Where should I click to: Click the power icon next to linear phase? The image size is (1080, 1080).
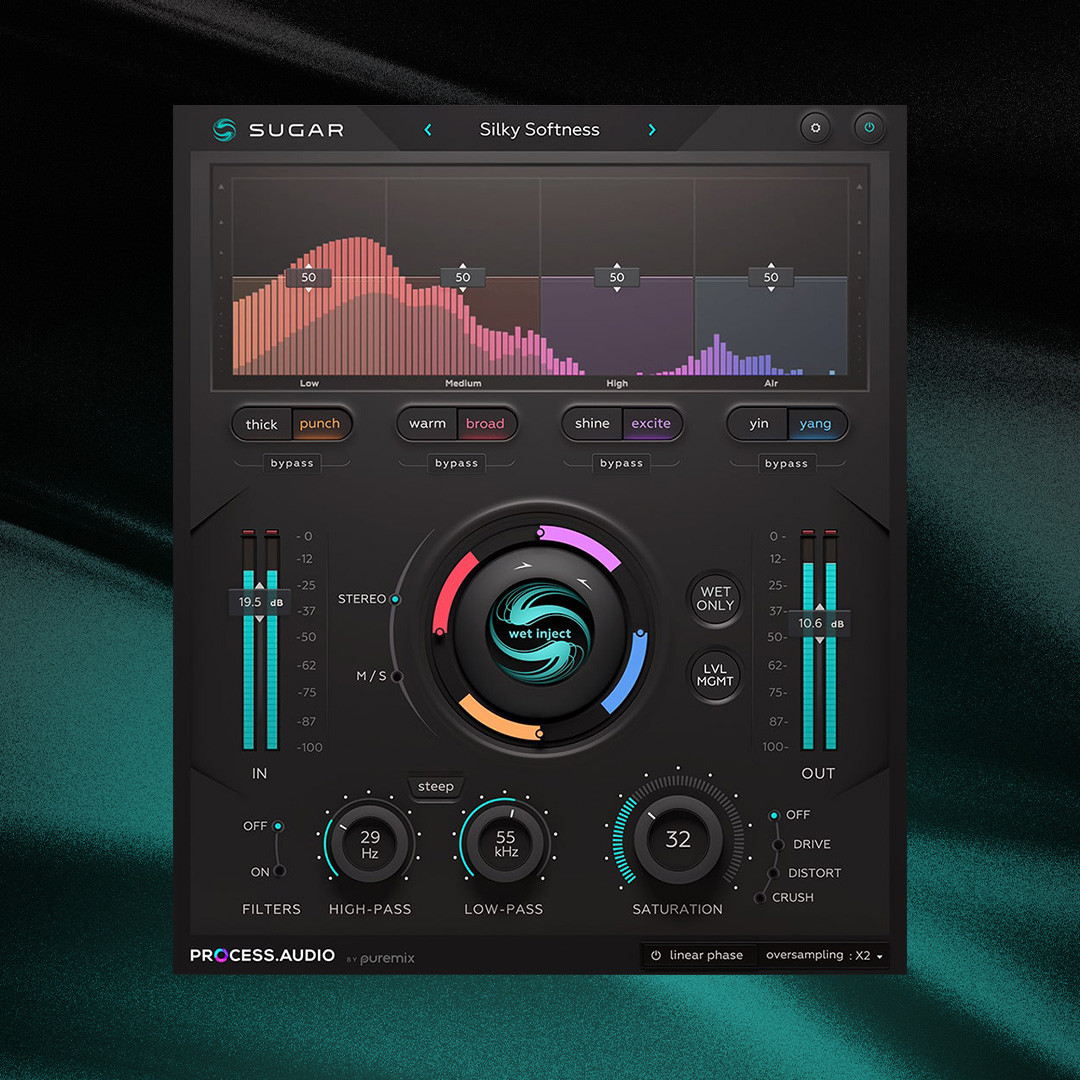657,955
